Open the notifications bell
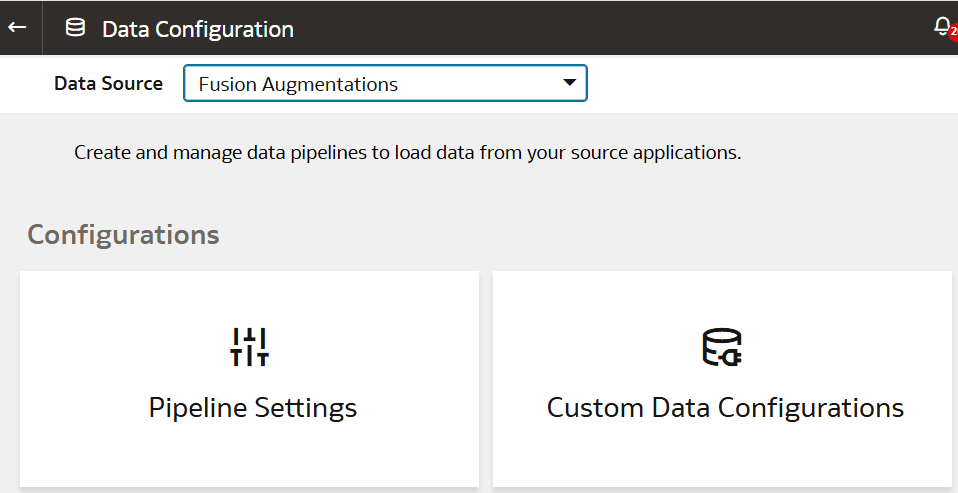Screen dimensions: 958x493 point(941,26)
